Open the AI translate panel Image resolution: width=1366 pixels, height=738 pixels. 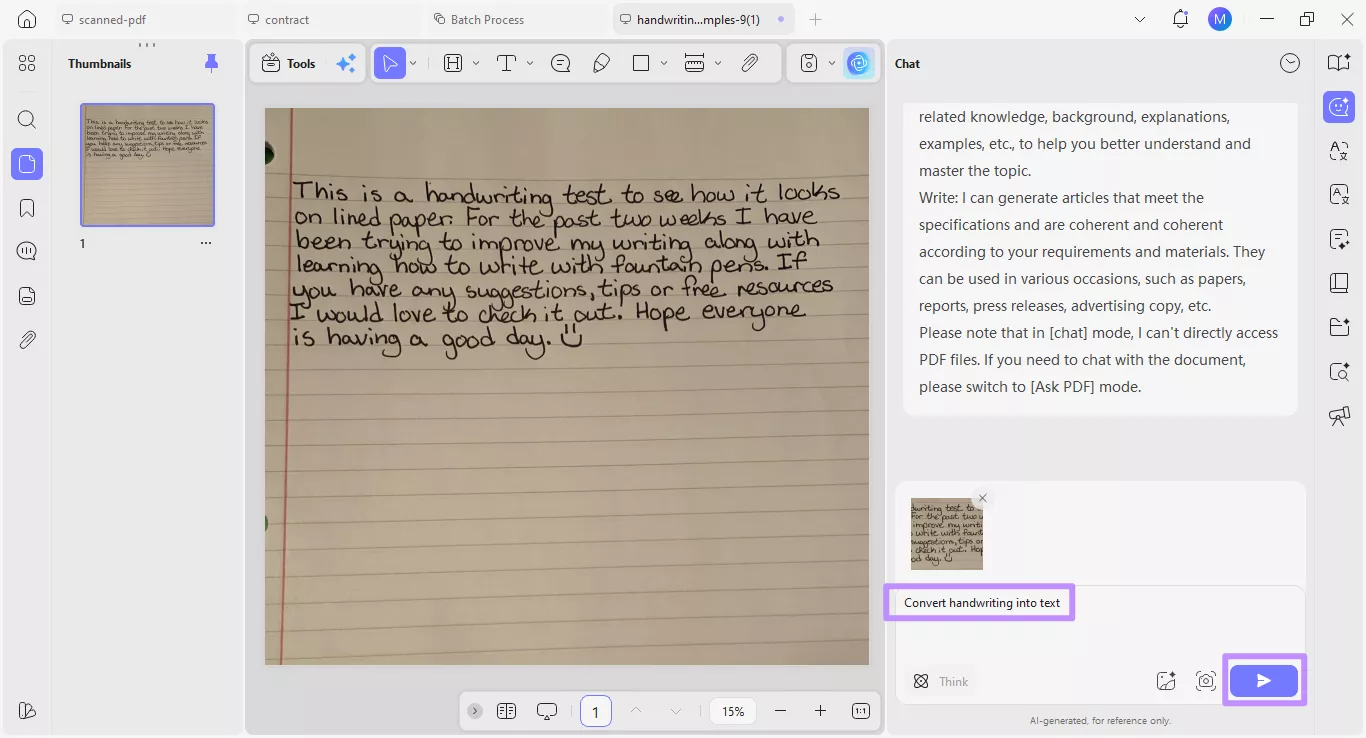point(1339,151)
